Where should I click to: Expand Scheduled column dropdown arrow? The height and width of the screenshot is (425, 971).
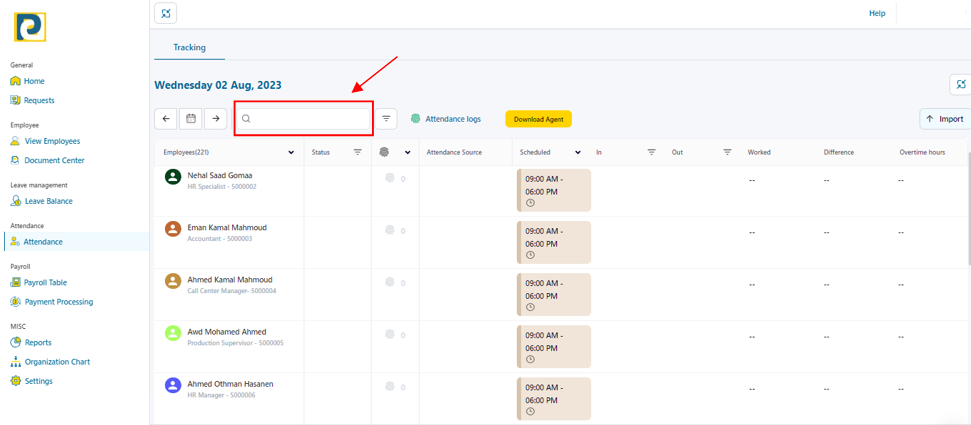click(578, 152)
